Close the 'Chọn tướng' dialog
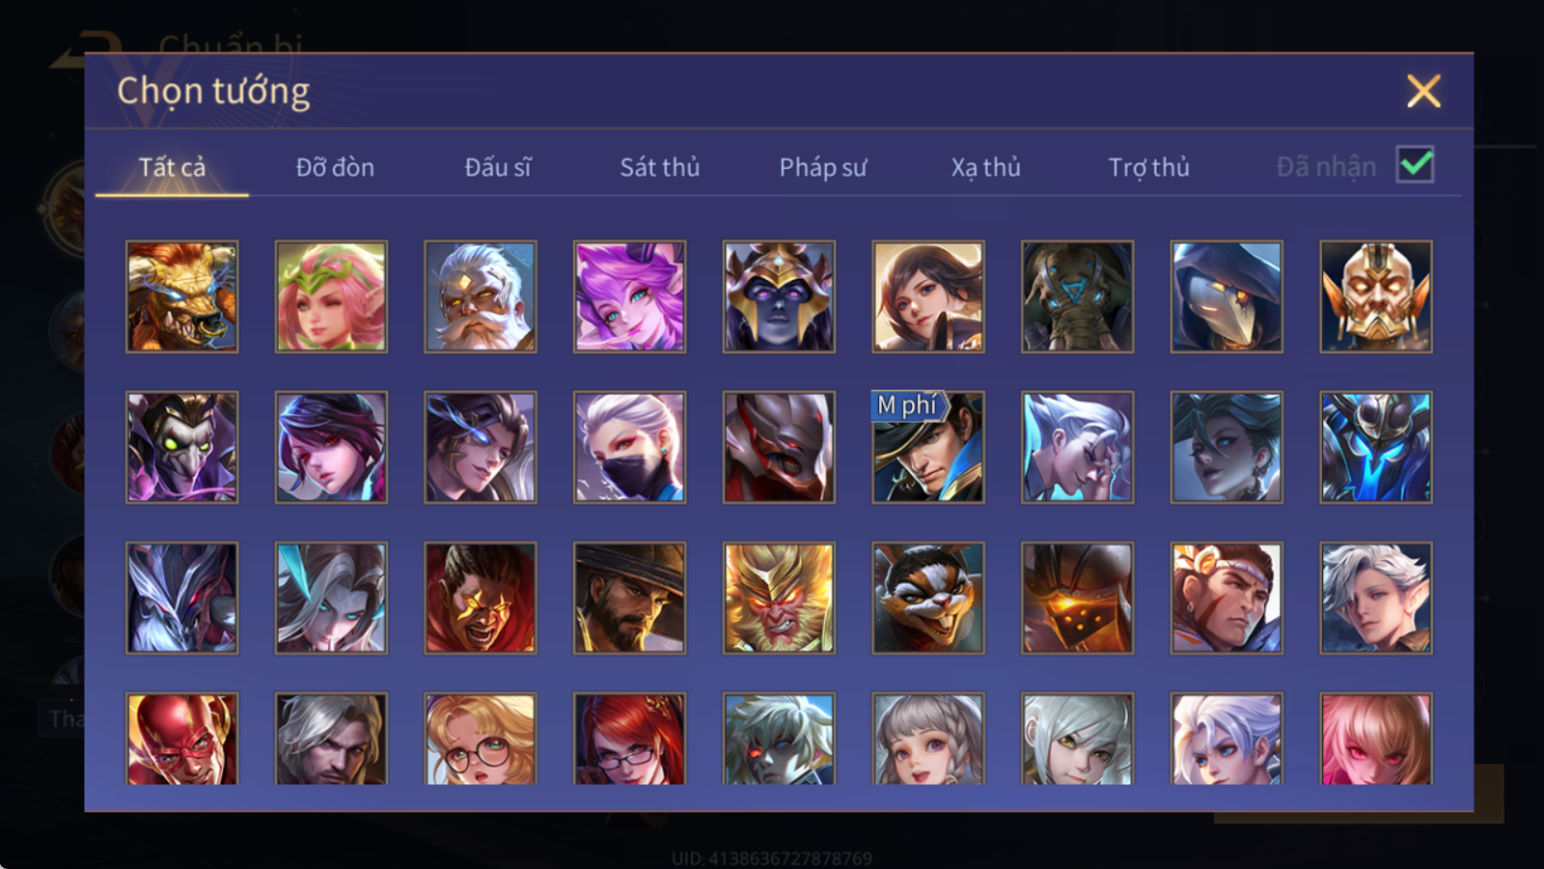The height and width of the screenshot is (869, 1544). pos(1423,91)
